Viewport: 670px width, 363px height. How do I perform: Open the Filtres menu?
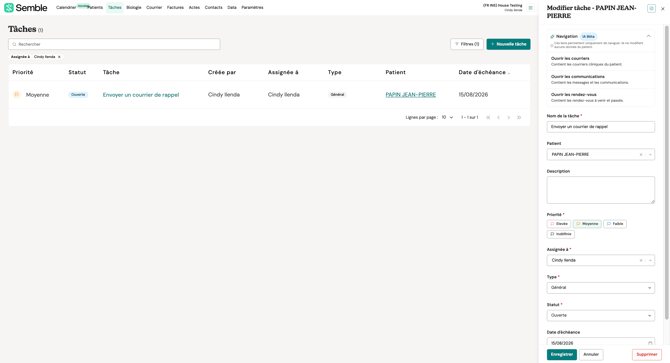[x=467, y=44]
